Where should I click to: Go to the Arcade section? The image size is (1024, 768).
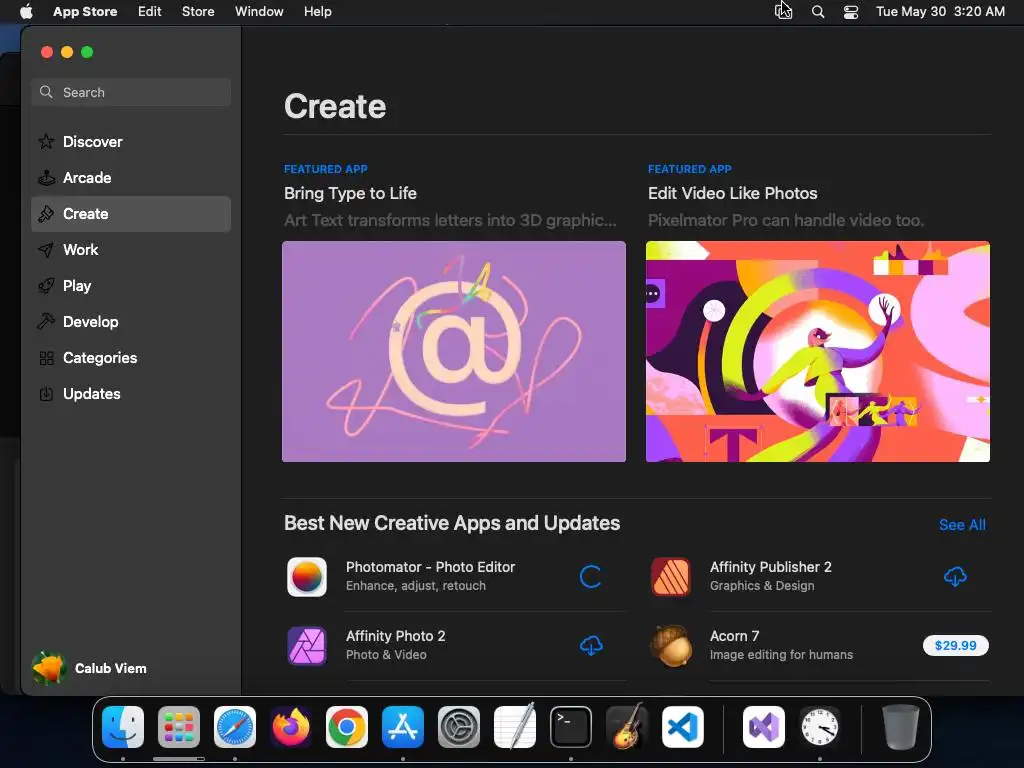131,178
